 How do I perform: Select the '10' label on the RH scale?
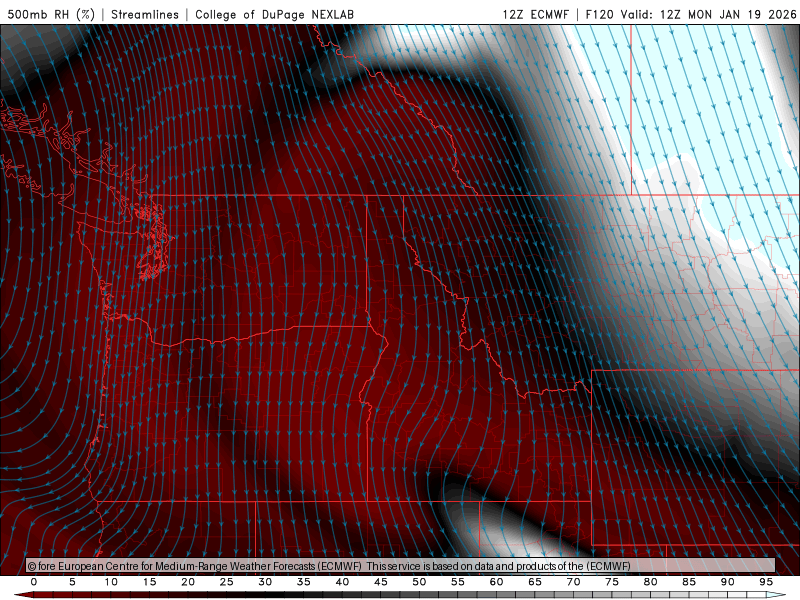(111, 582)
